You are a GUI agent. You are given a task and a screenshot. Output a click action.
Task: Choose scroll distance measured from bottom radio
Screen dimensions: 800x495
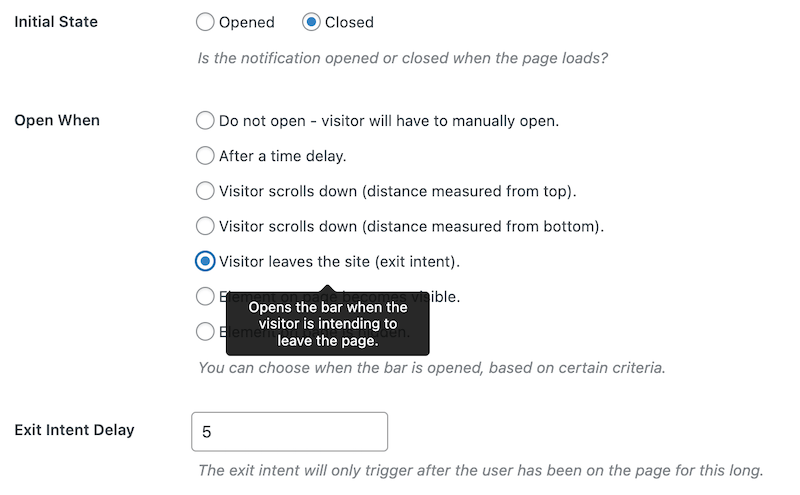coord(205,226)
